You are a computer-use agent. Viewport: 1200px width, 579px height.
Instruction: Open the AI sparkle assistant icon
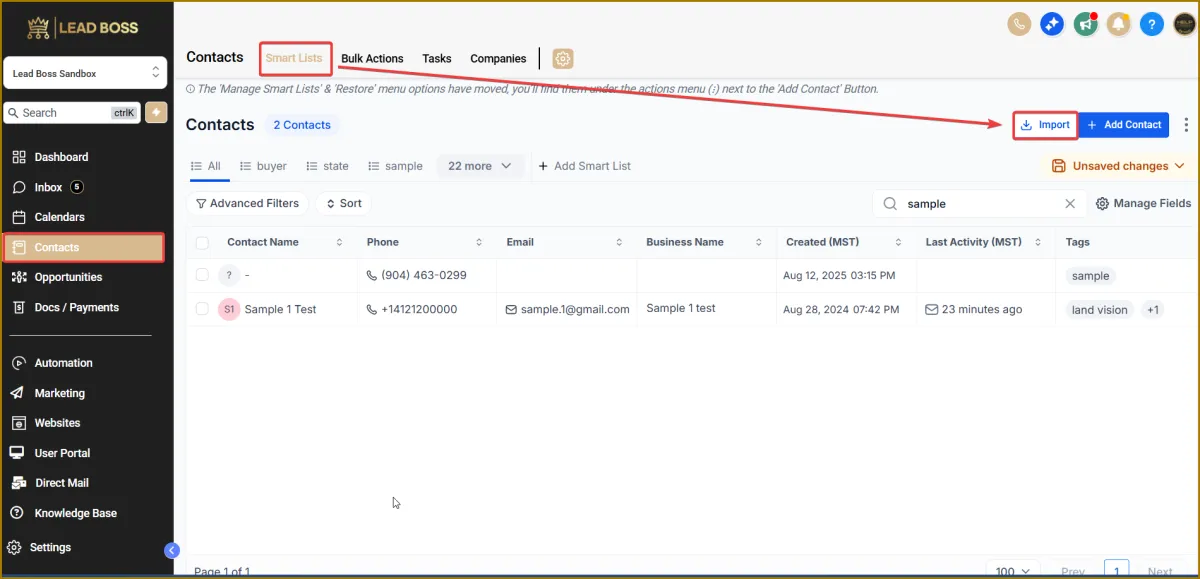coord(1052,24)
